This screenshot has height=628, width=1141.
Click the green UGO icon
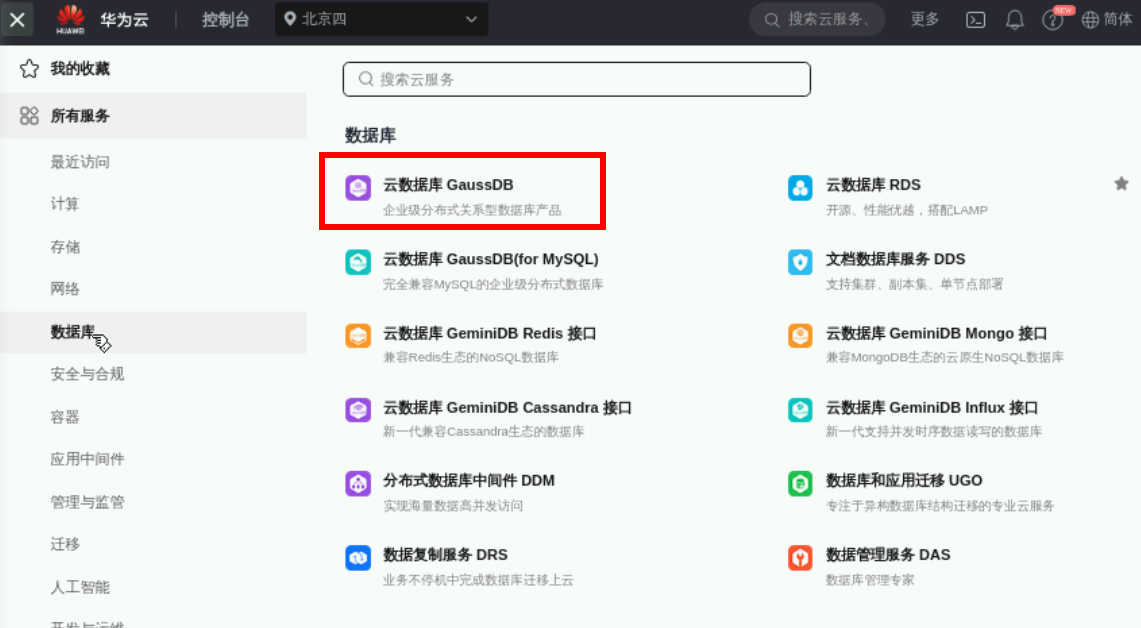(800, 483)
